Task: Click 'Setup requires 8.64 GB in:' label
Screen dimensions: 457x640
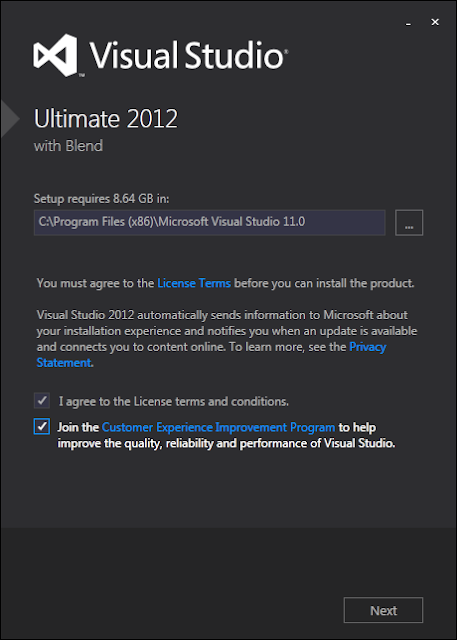Action: click(101, 199)
